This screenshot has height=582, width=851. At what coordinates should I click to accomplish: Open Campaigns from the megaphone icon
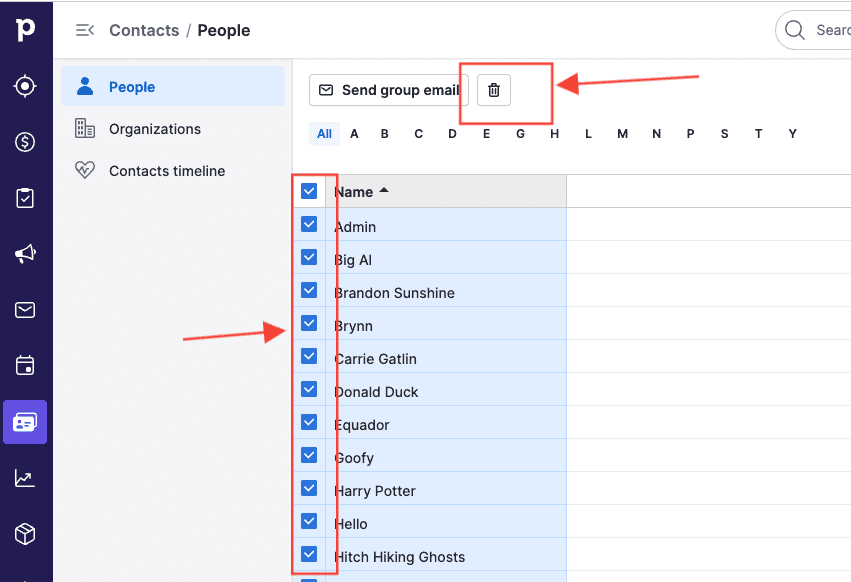(x=25, y=255)
